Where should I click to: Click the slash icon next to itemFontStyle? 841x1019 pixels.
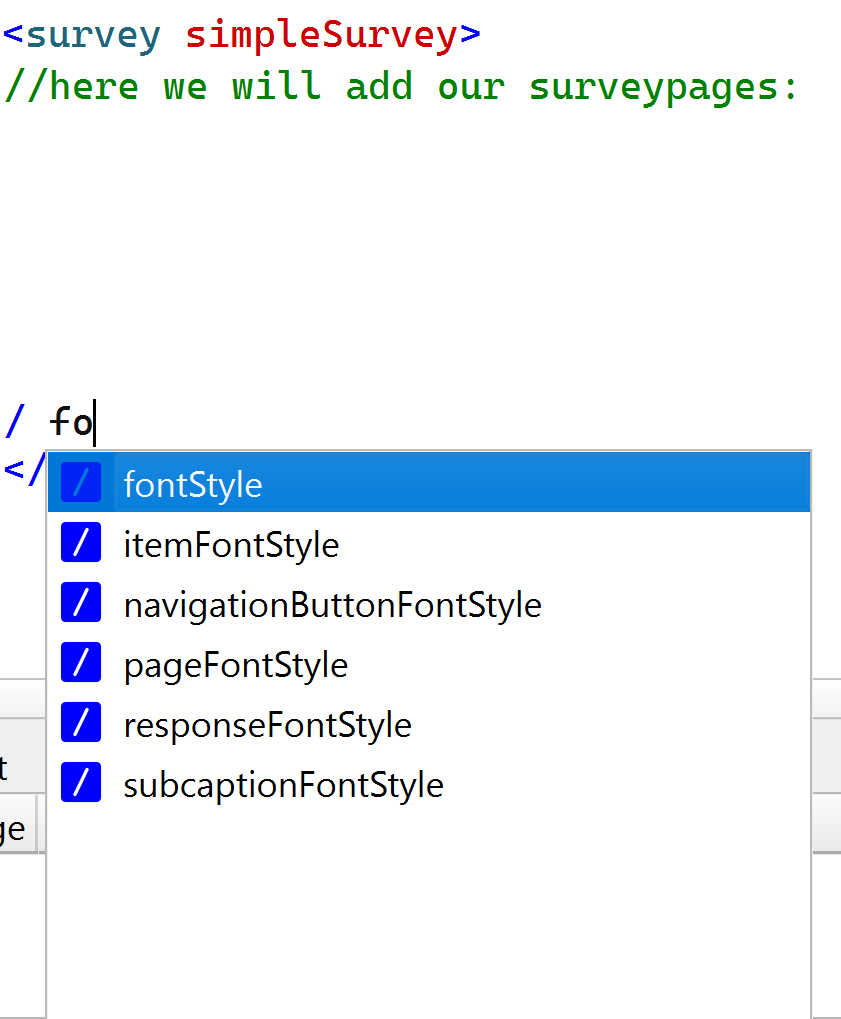tap(81, 544)
